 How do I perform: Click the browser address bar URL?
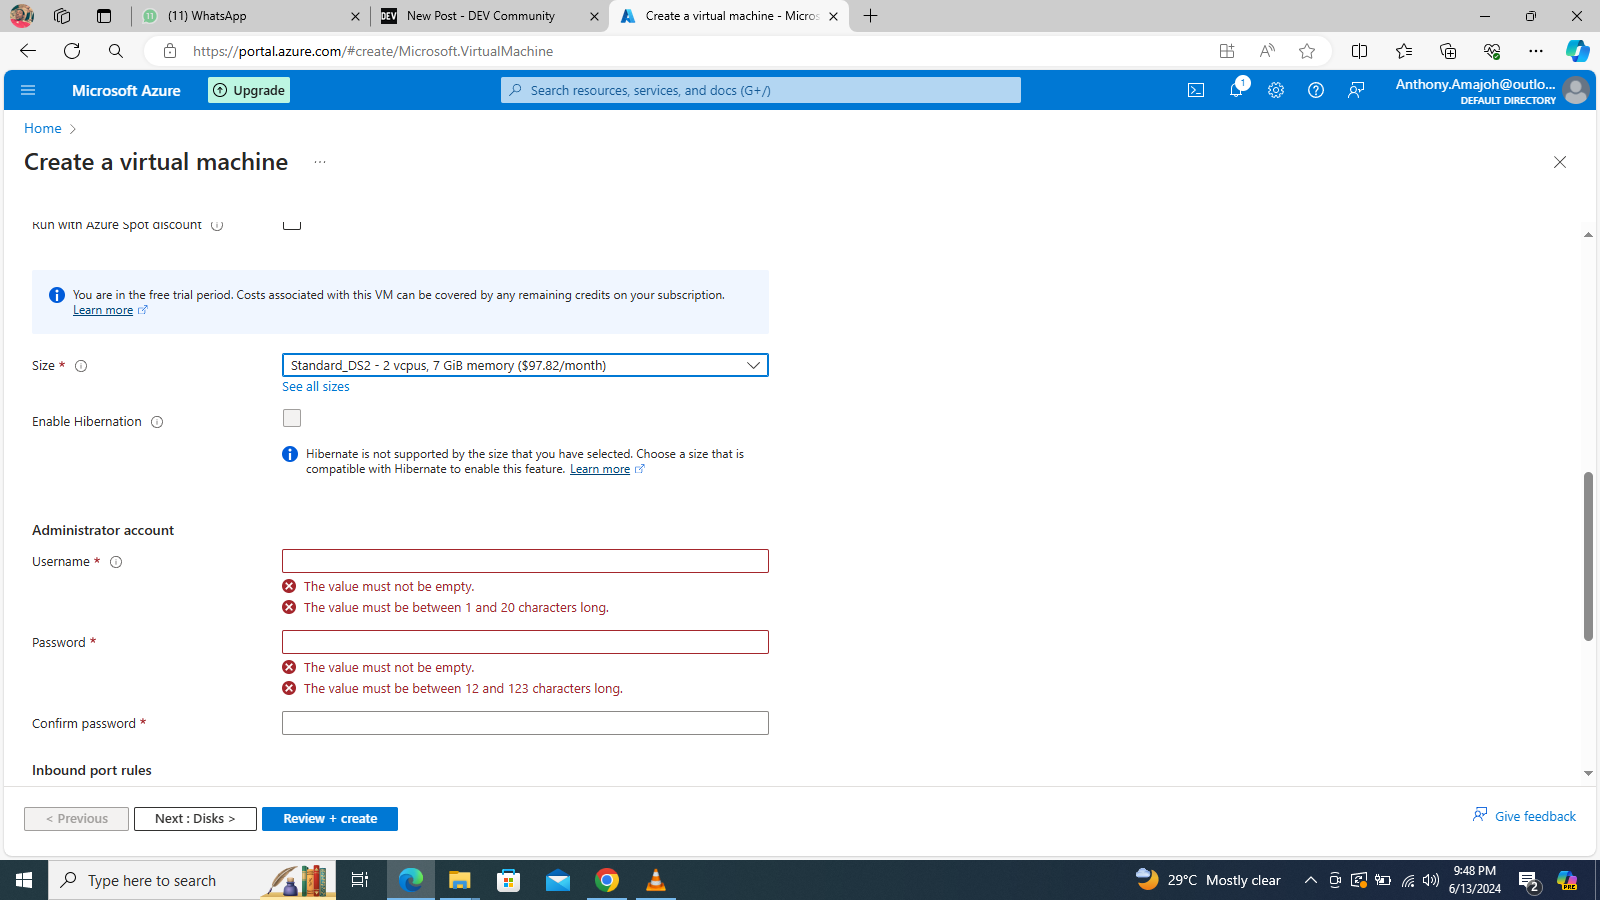373,51
